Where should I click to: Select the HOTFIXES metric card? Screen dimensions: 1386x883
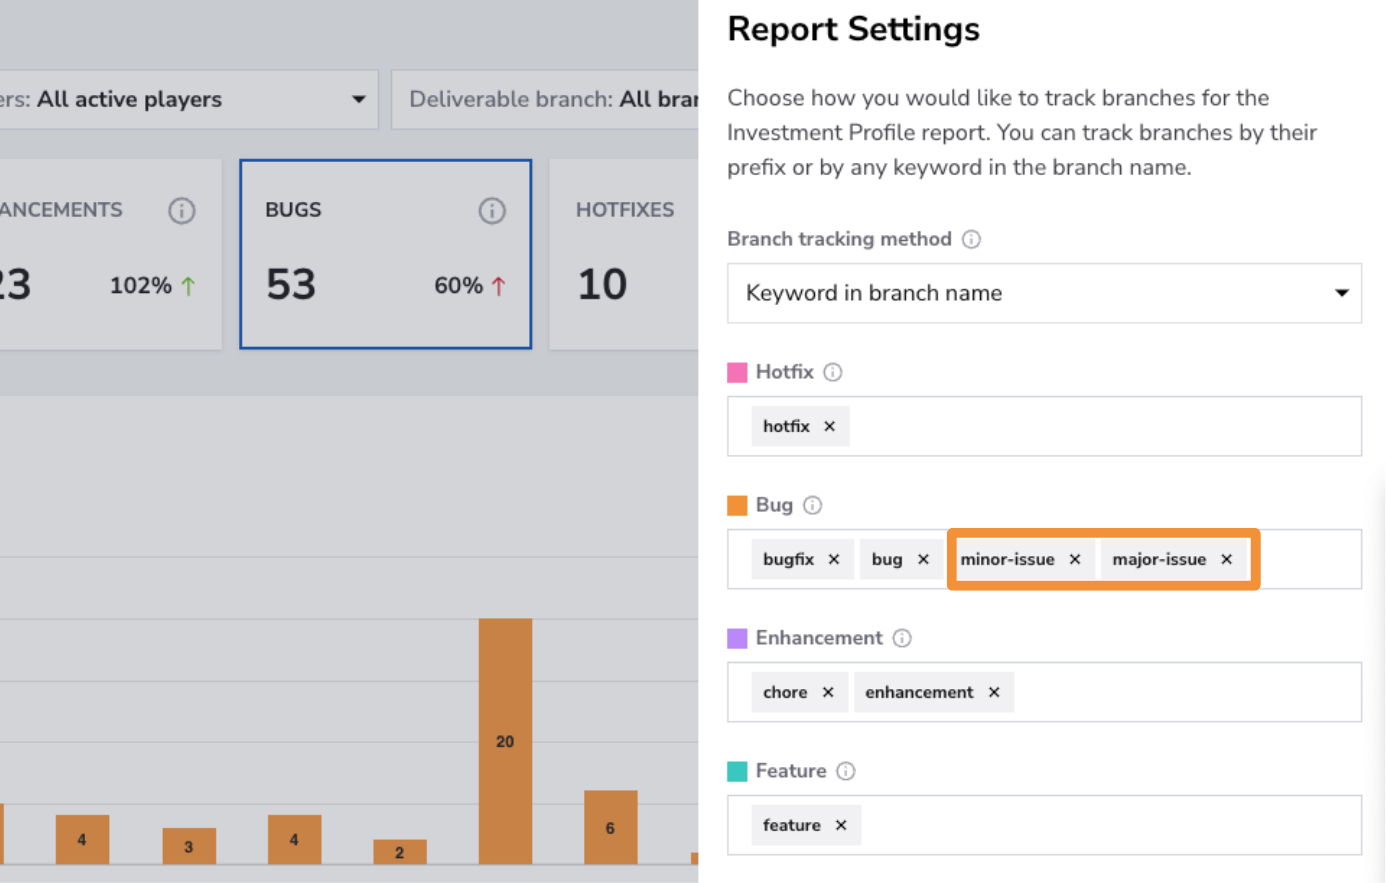point(624,254)
